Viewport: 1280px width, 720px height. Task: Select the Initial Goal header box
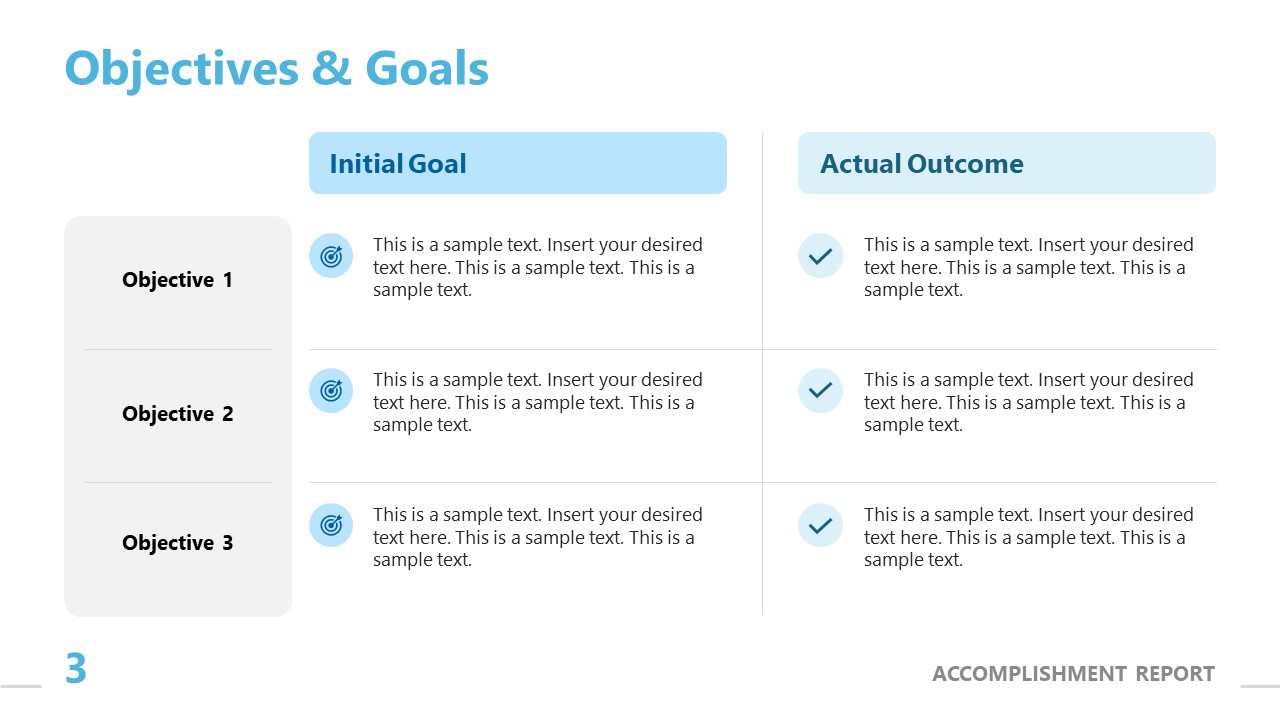point(517,163)
